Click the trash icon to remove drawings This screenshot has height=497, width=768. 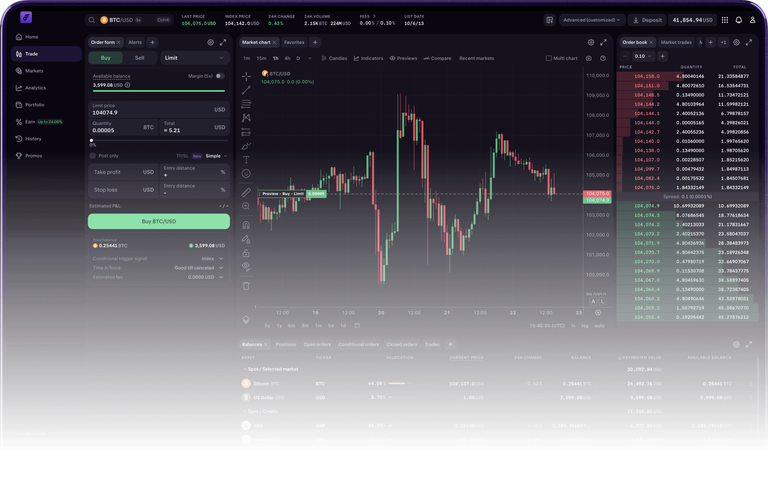coord(246,285)
